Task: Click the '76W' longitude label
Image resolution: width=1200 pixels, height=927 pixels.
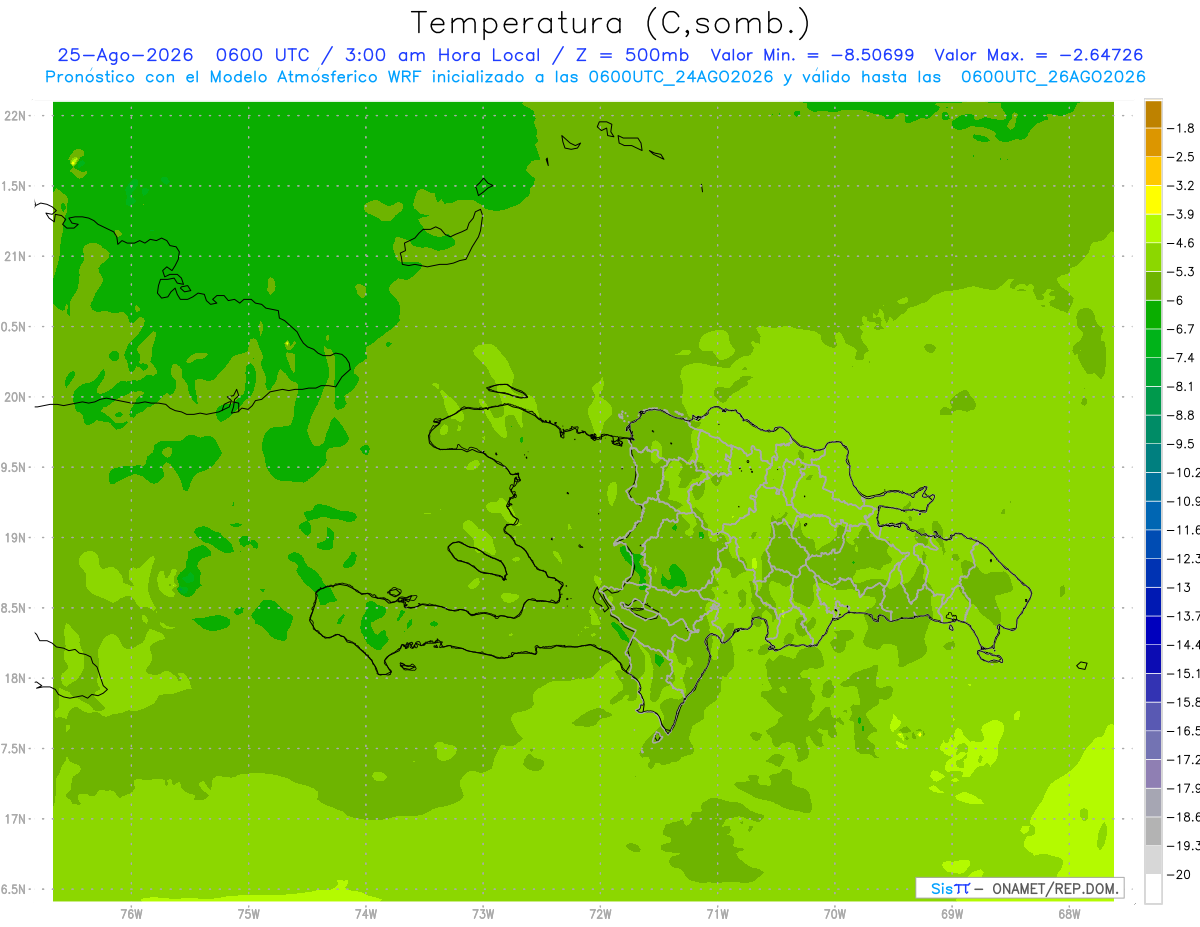Action: click(x=131, y=914)
